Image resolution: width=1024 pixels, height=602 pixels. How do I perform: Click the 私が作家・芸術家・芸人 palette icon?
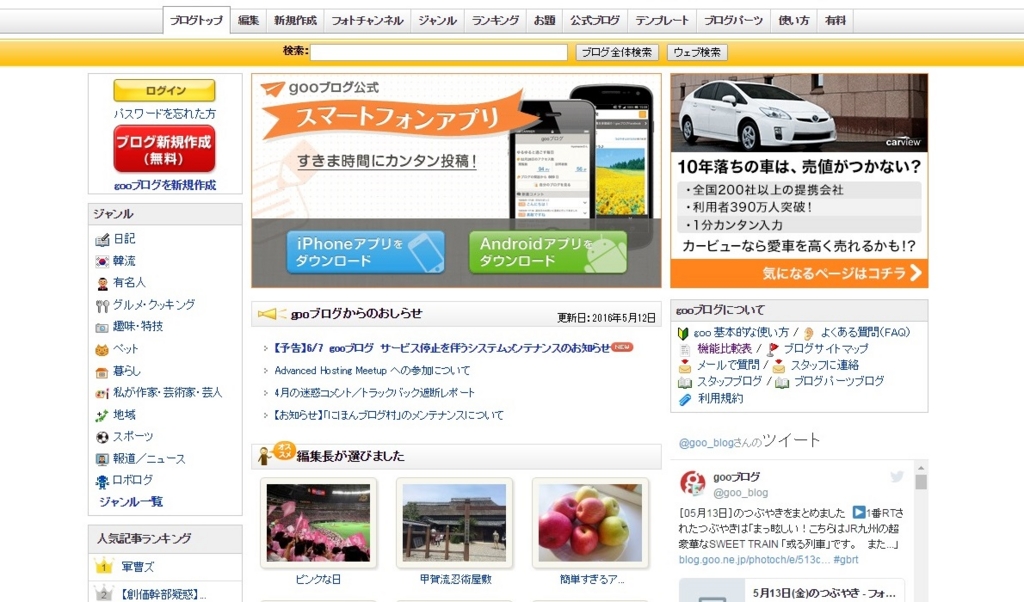tap(102, 394)
